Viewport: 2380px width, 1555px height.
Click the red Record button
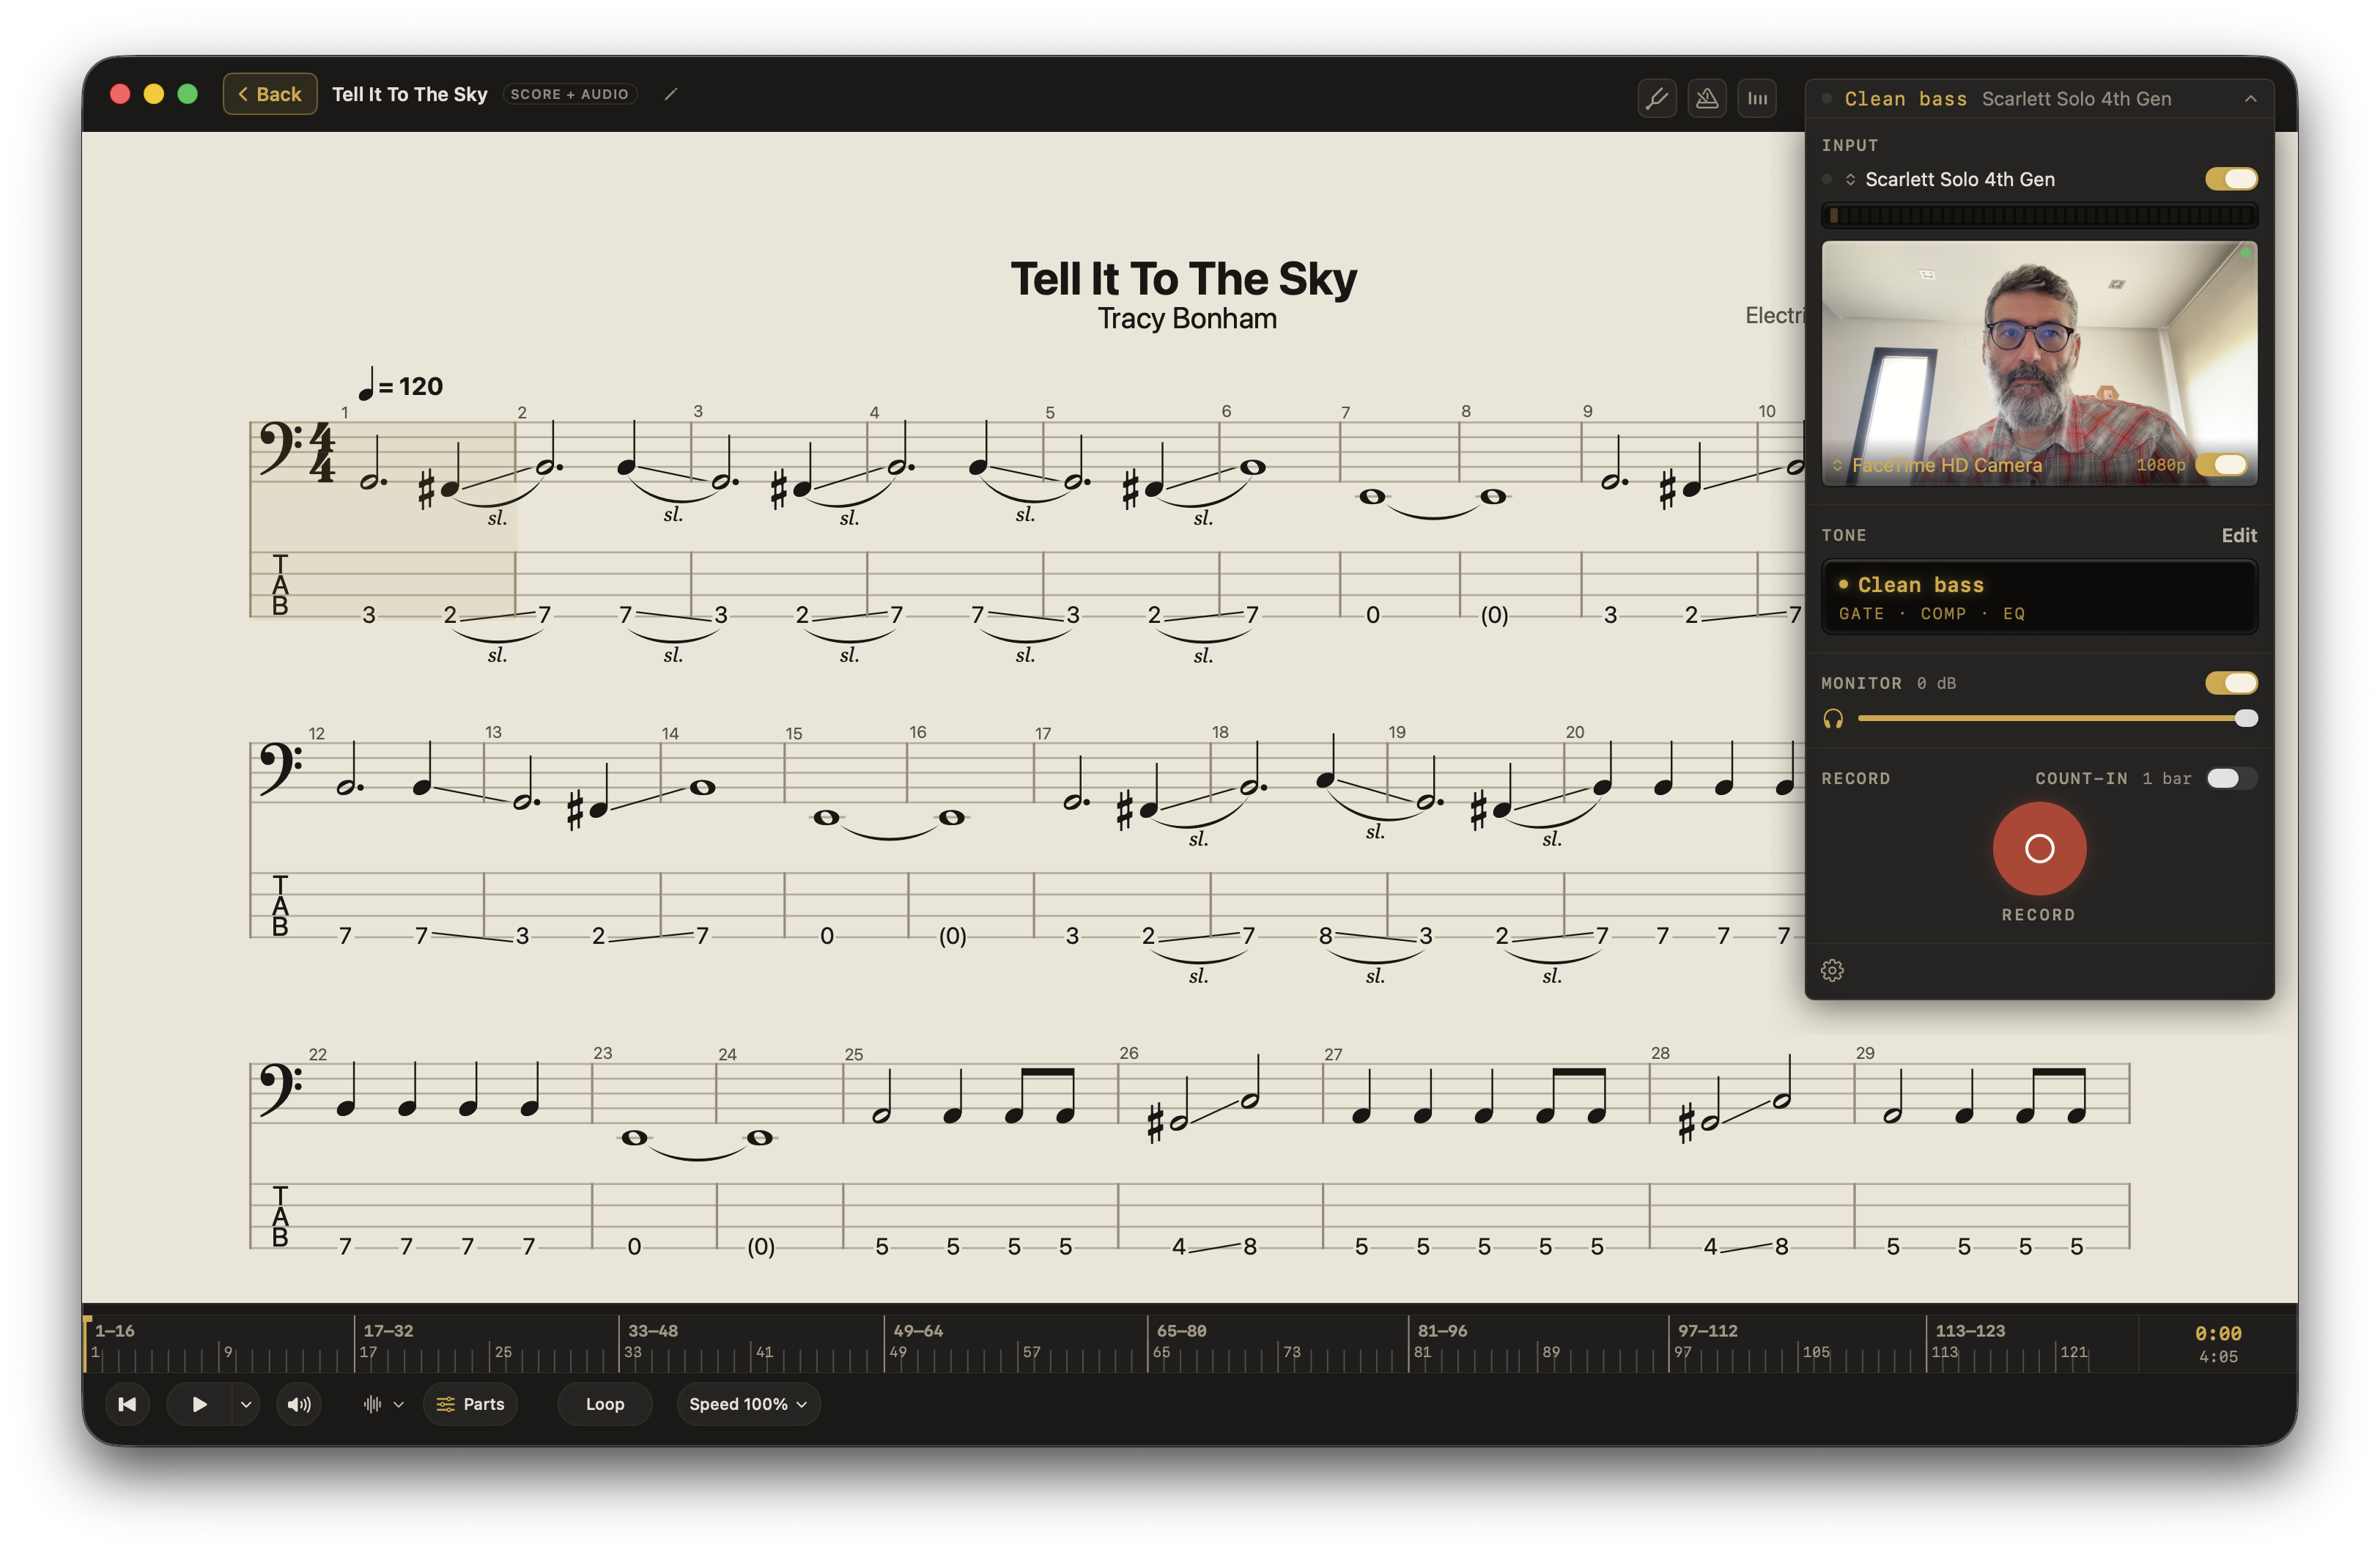[2039, 848]
